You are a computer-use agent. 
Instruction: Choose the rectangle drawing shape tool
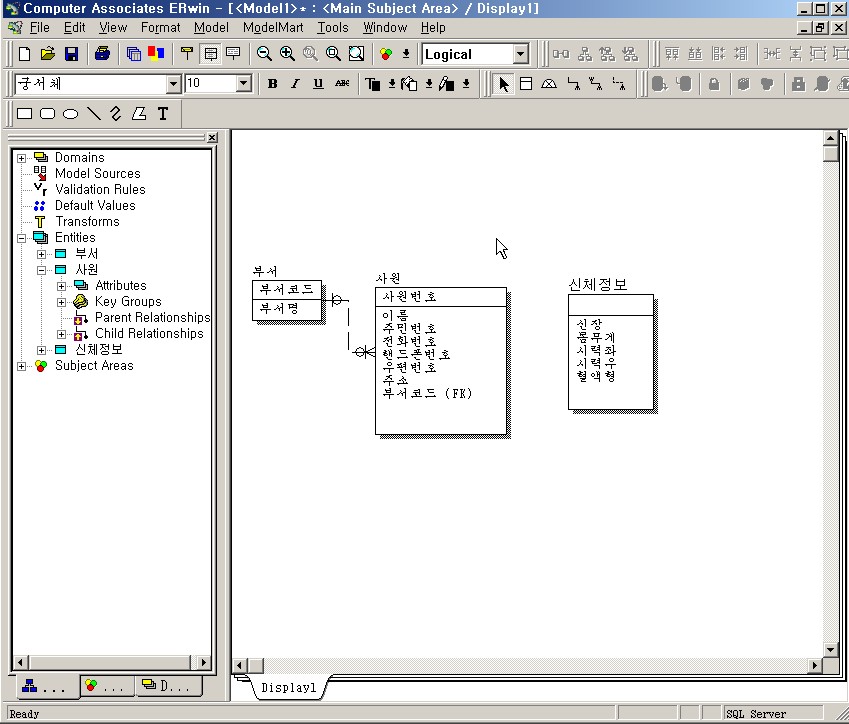tap(24, 114)
